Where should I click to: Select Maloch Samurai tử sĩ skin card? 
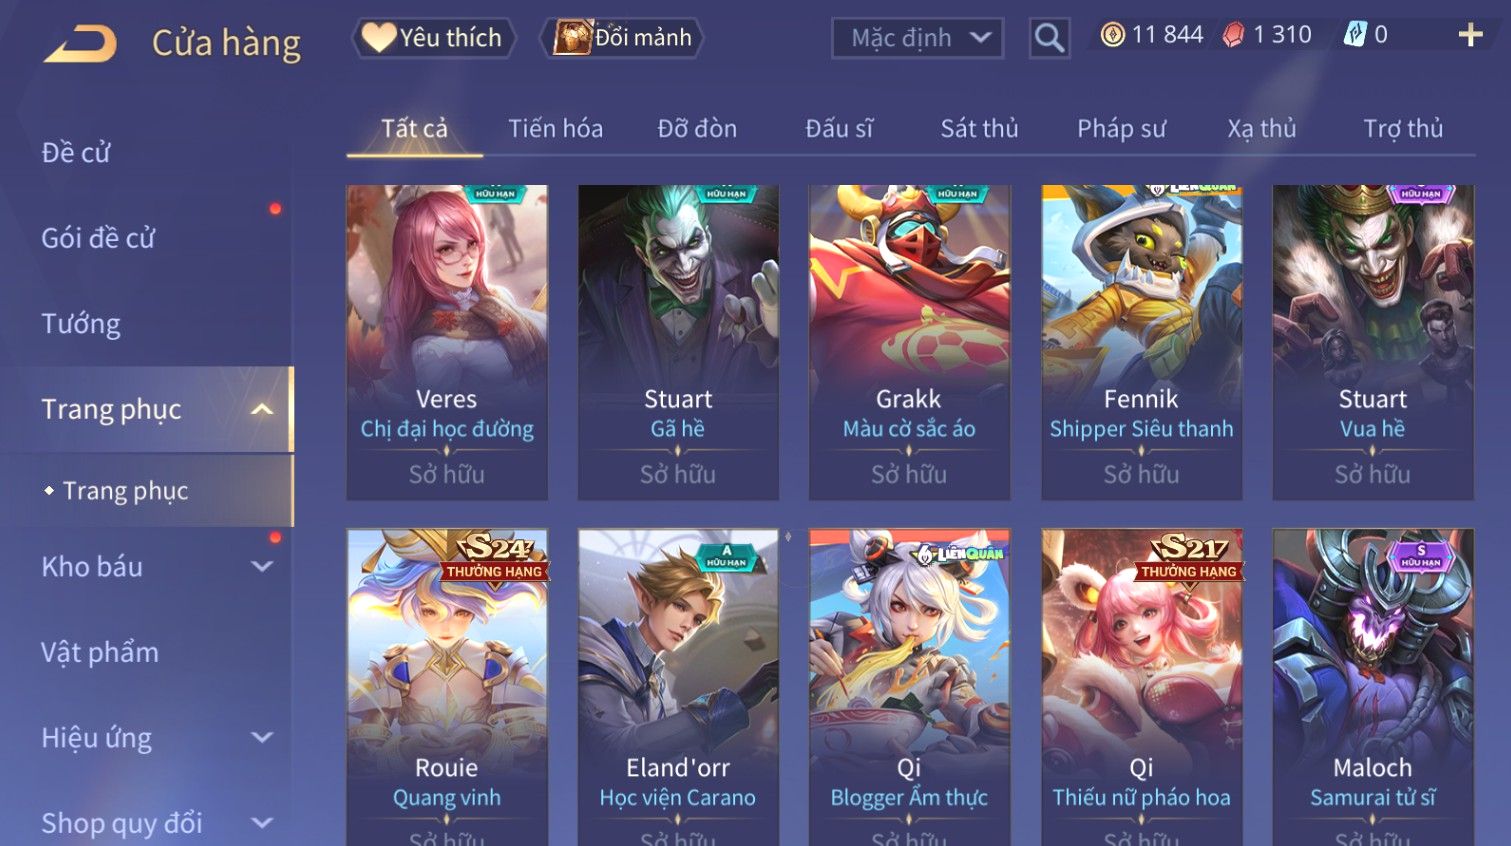coord(1373,687)
